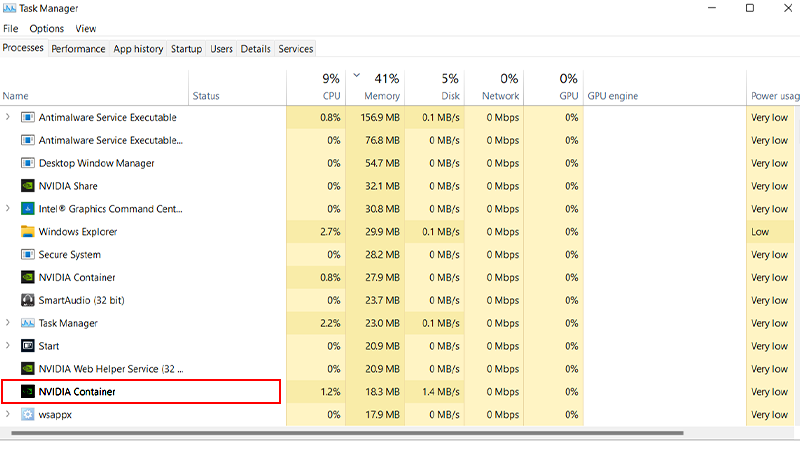Select the Desktop Window Manager process name
800x450 pixels.
coord(96,163)
